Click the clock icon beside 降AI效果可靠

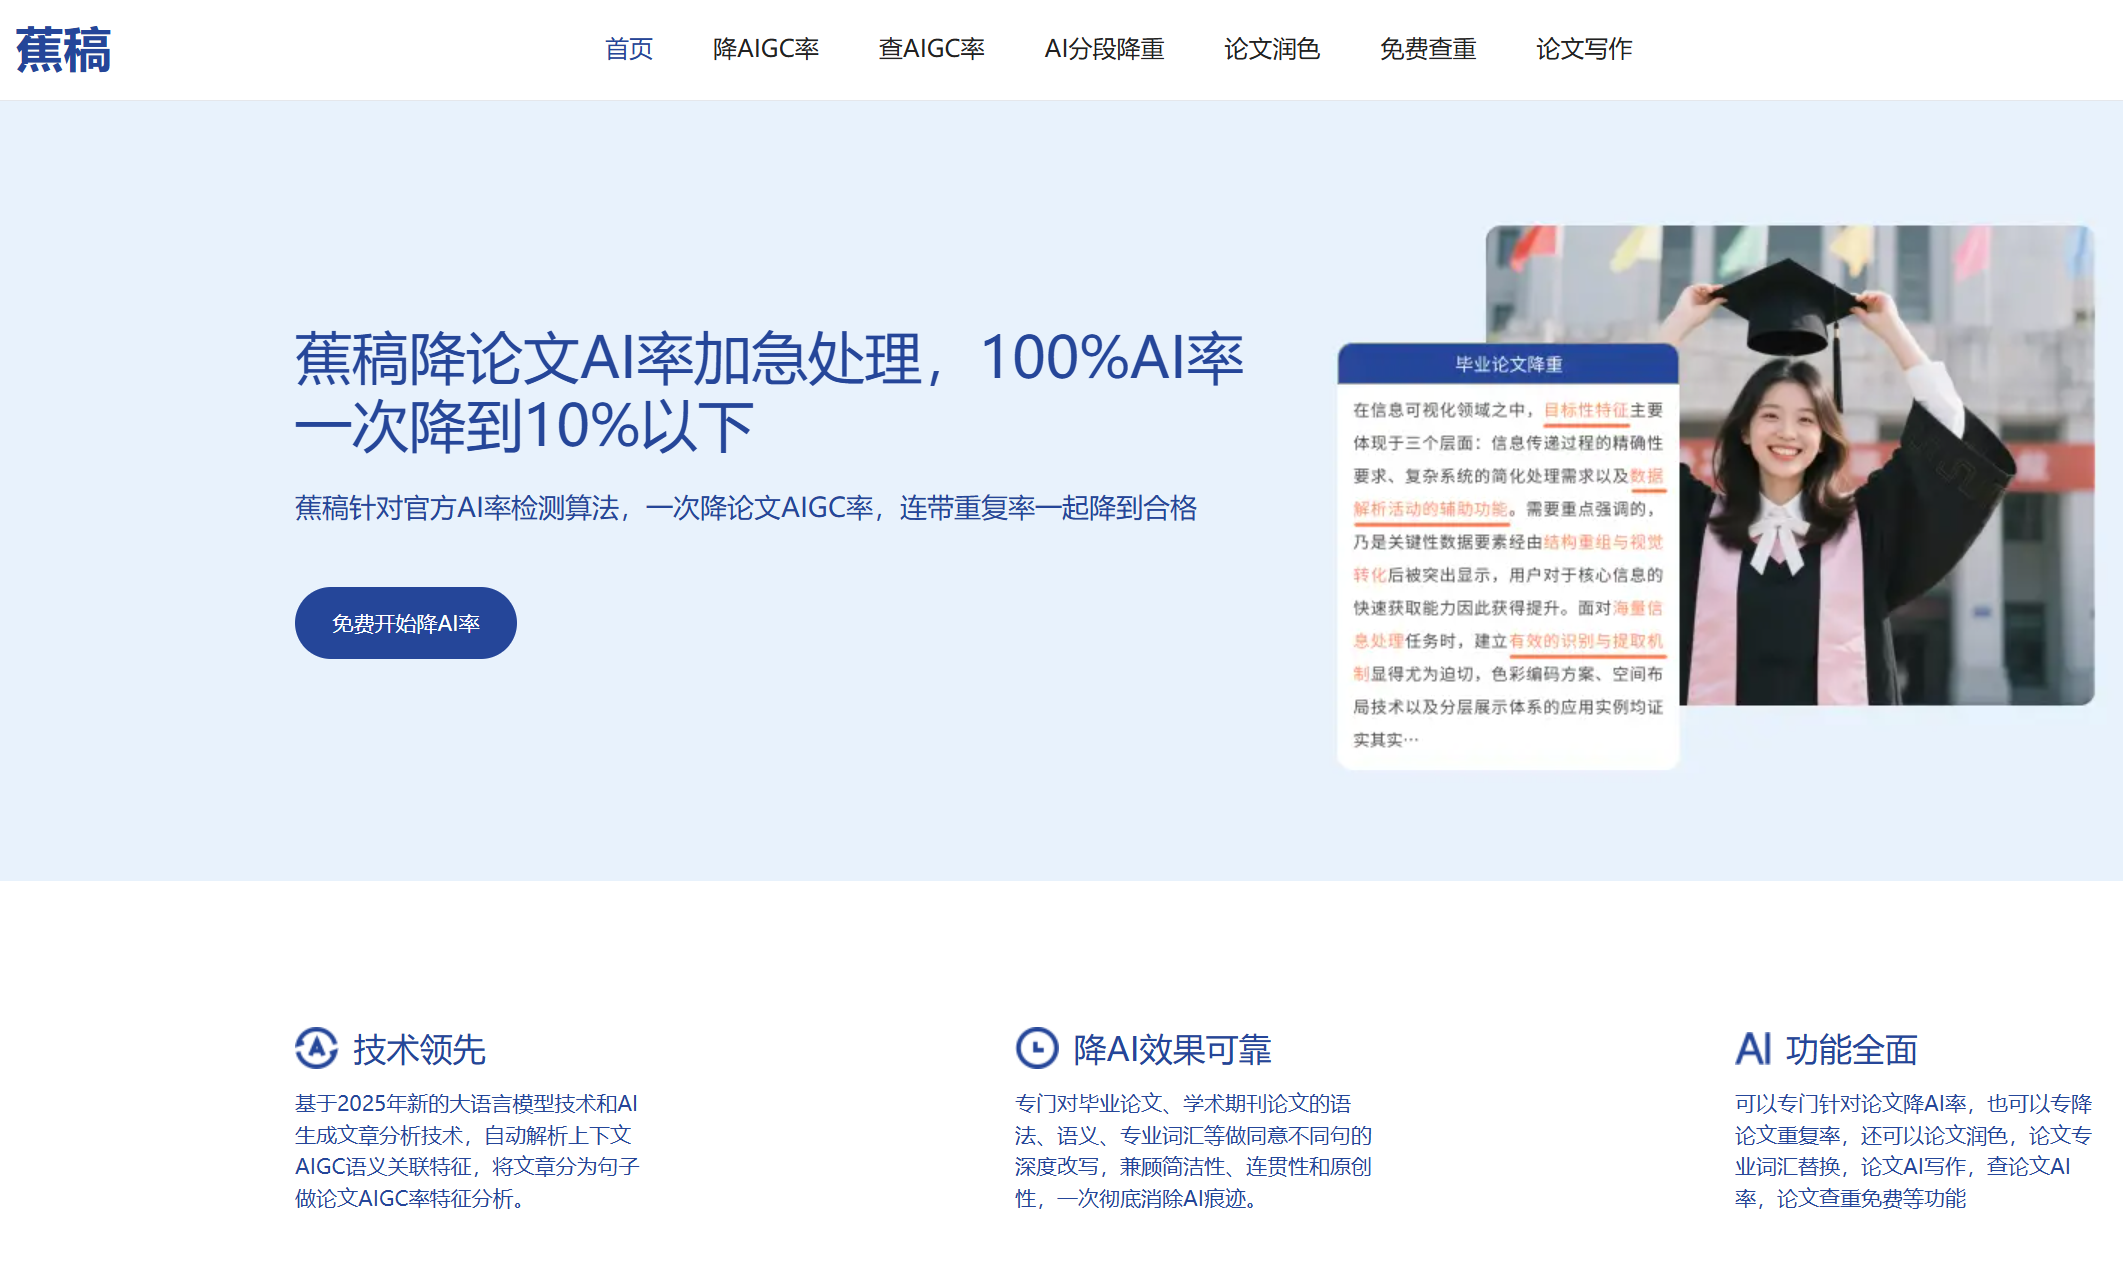pyautogui.click(x=1036, y=1048)
